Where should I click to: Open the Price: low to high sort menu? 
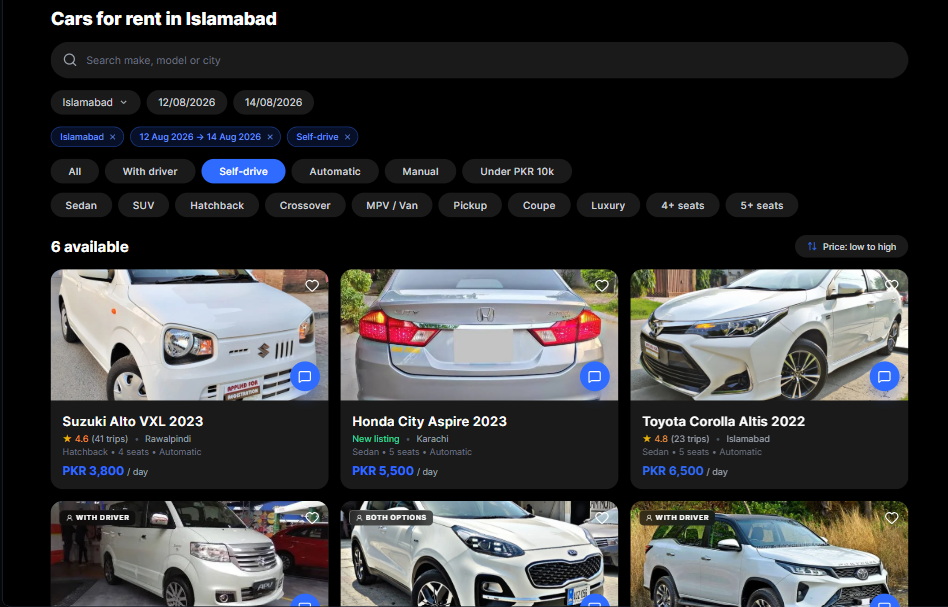851,247
